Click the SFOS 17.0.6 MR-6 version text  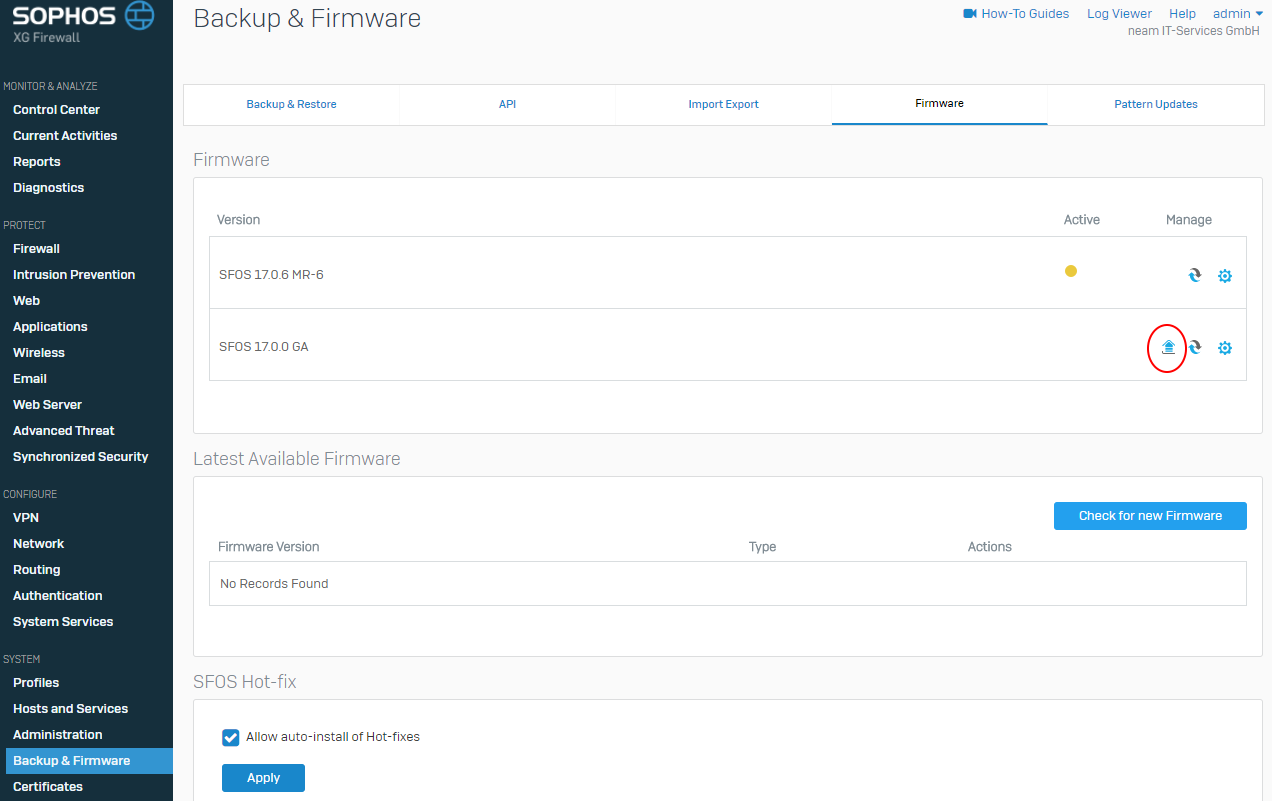271,275
